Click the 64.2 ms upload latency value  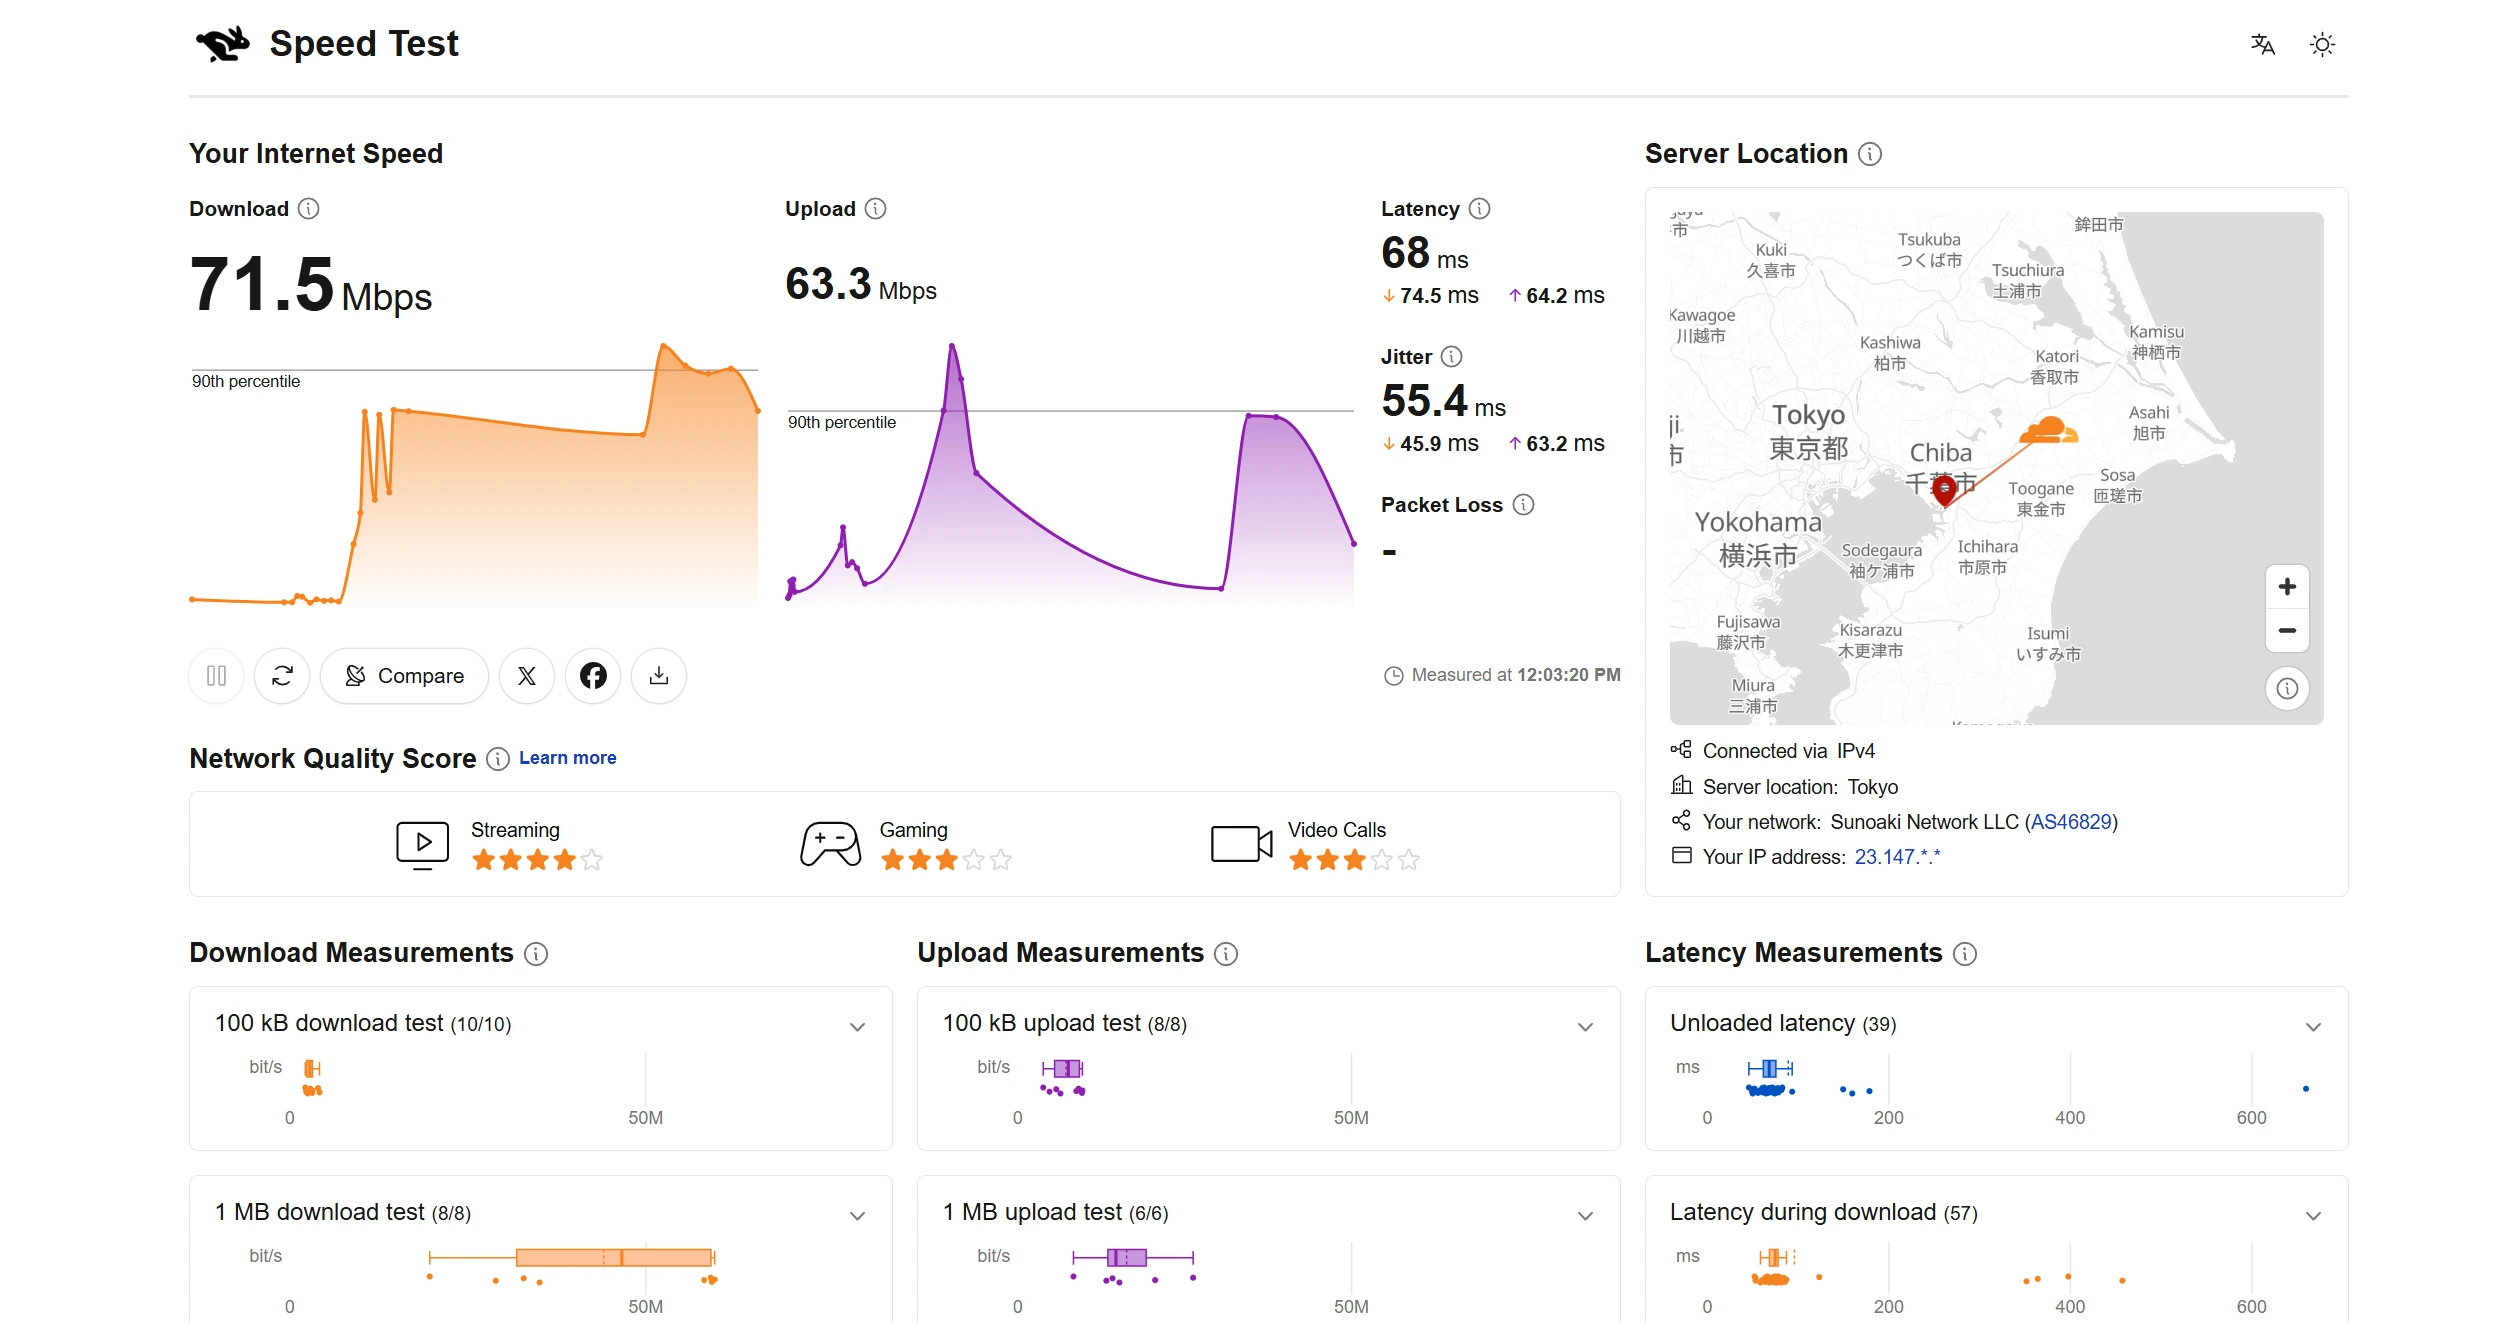1556,296
